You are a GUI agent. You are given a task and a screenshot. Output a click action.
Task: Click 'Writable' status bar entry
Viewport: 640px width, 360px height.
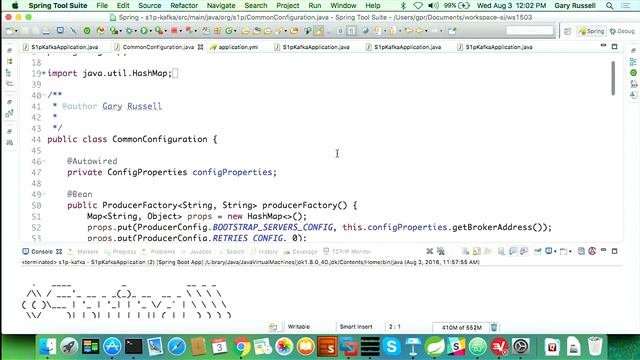coord(299,327)
